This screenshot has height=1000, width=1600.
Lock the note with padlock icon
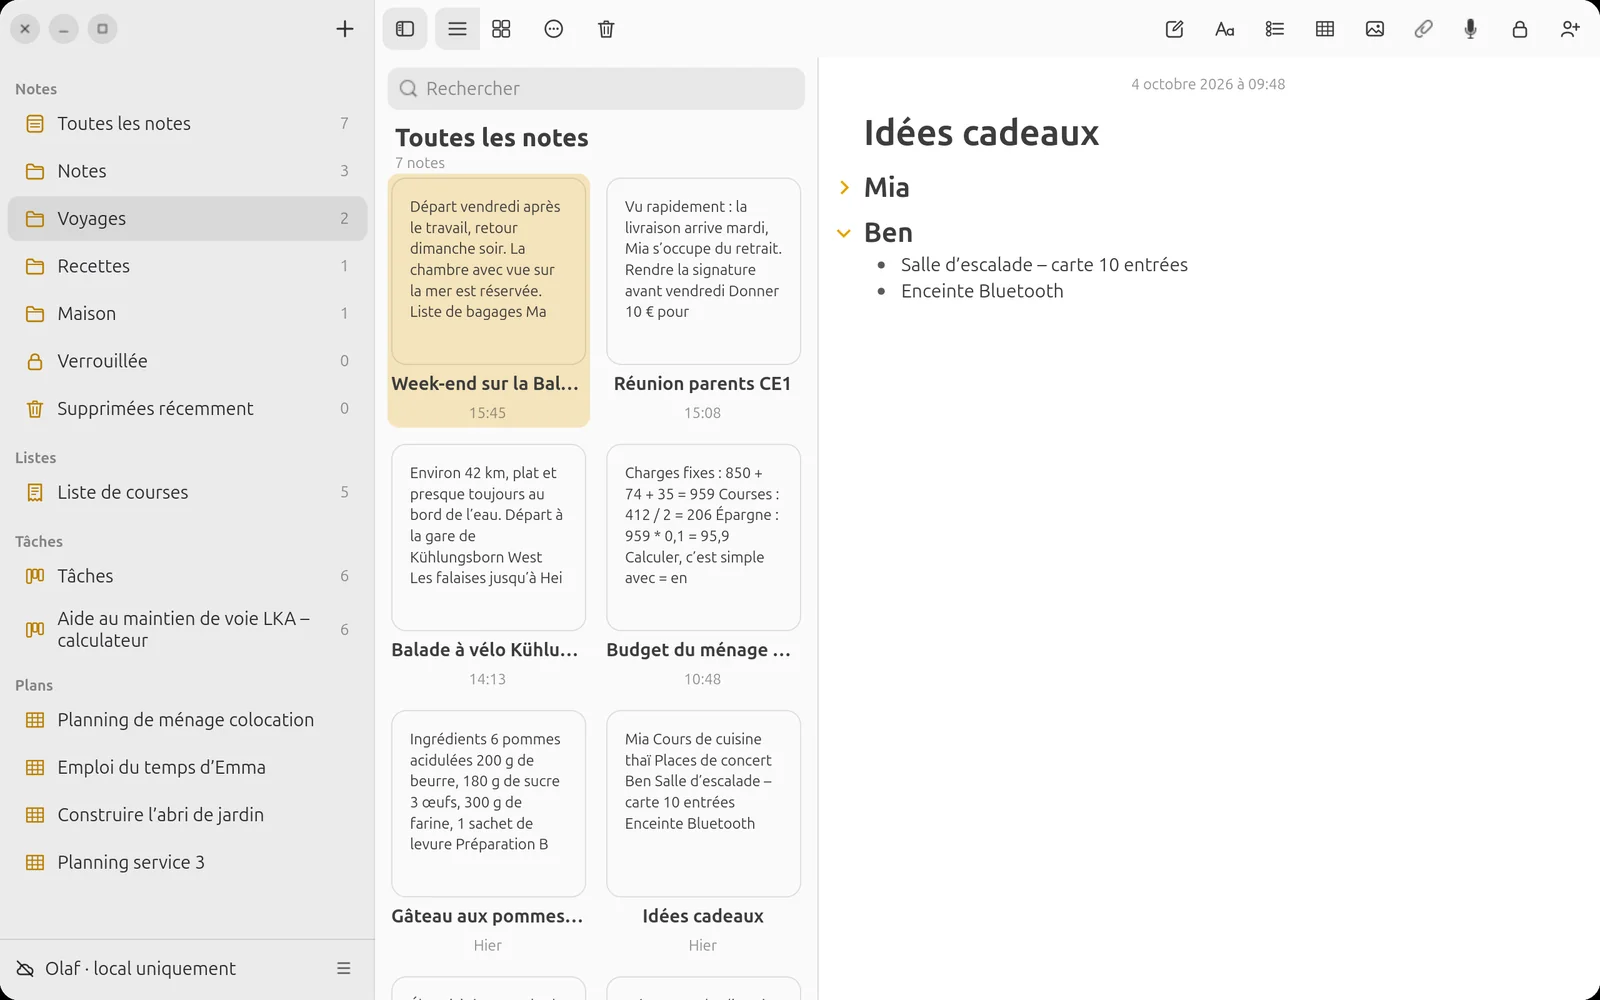click(x=1520, y=29)
